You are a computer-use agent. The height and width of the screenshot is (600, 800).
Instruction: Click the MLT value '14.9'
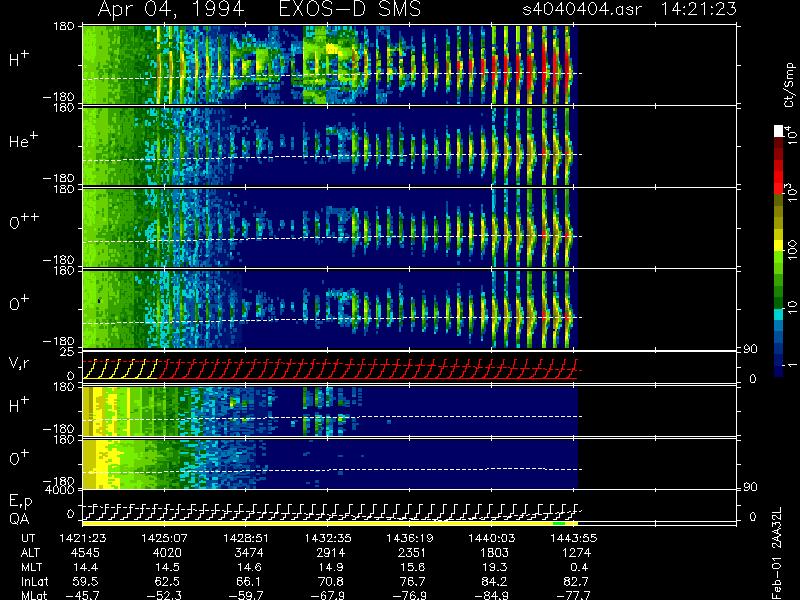(x=334, y=567)
